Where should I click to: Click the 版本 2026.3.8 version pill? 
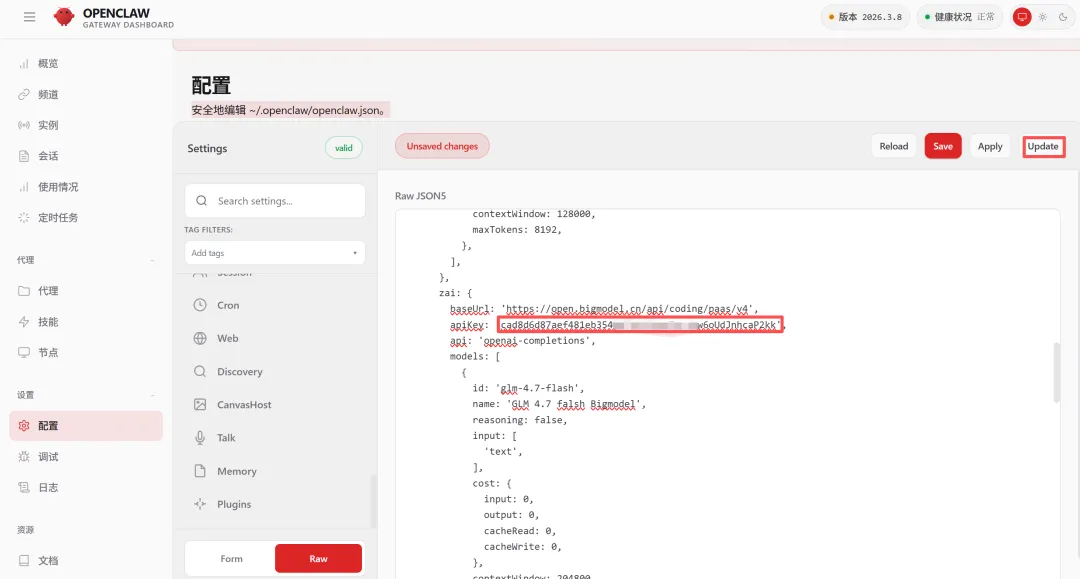point(865,17)
